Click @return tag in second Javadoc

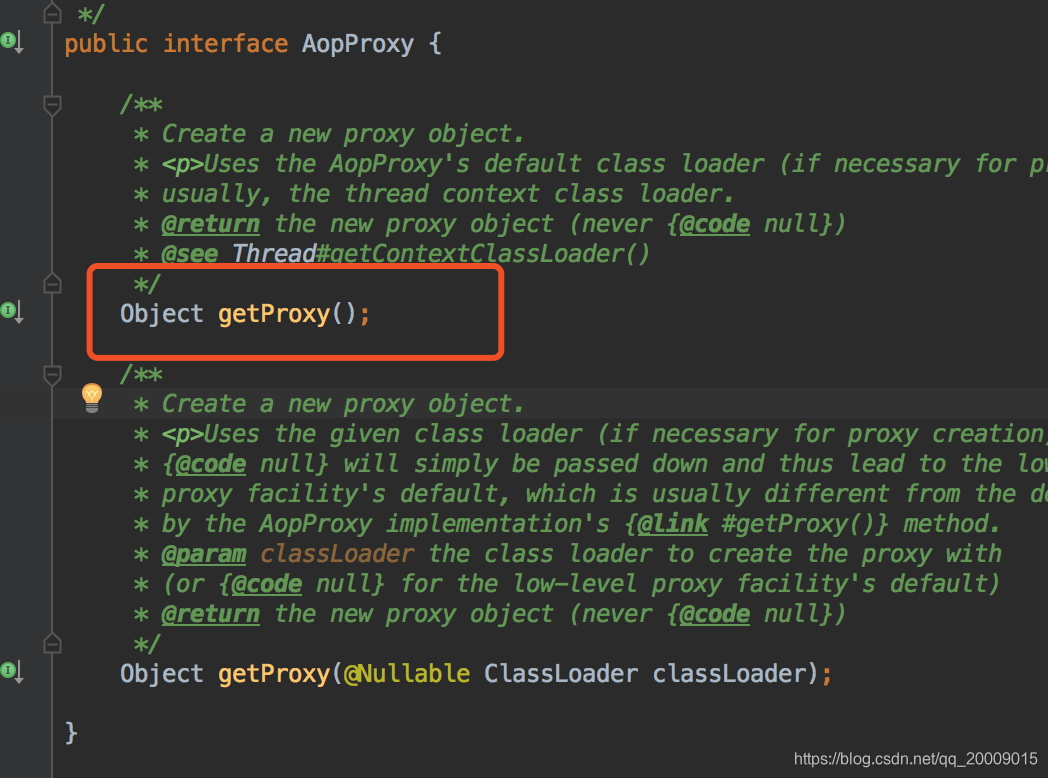(x=211, y=614)
